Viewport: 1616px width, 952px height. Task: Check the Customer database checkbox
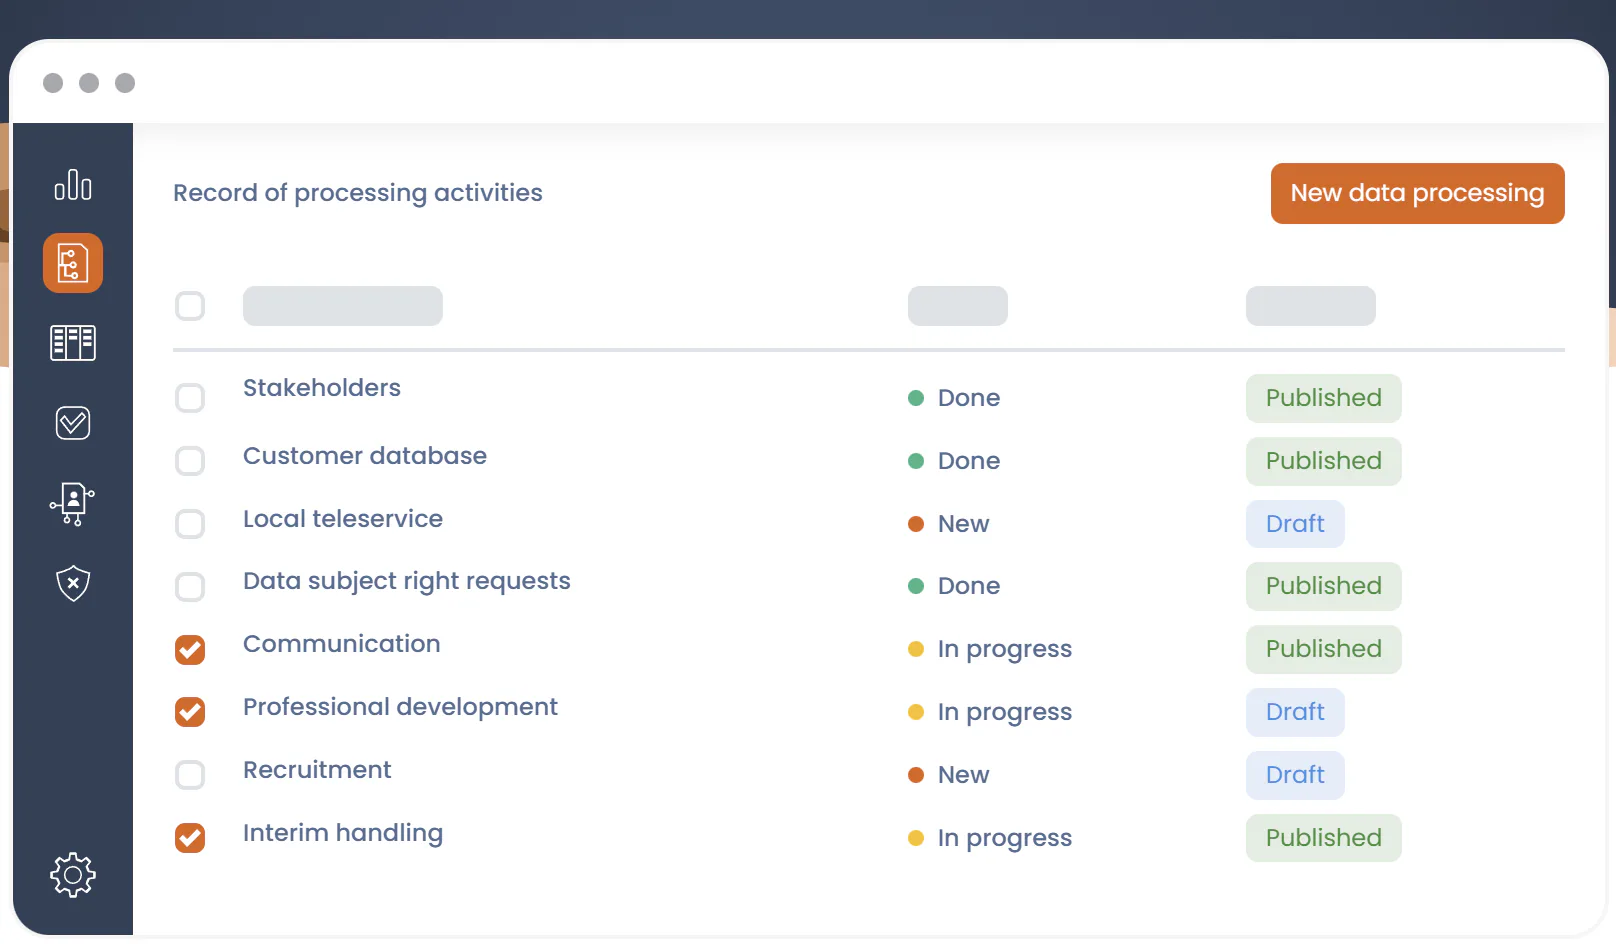coord(190,461)
